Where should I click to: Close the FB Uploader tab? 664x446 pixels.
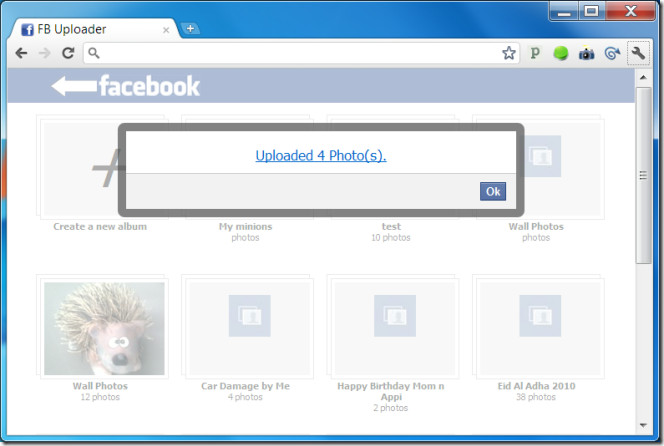tap(166, 30)
